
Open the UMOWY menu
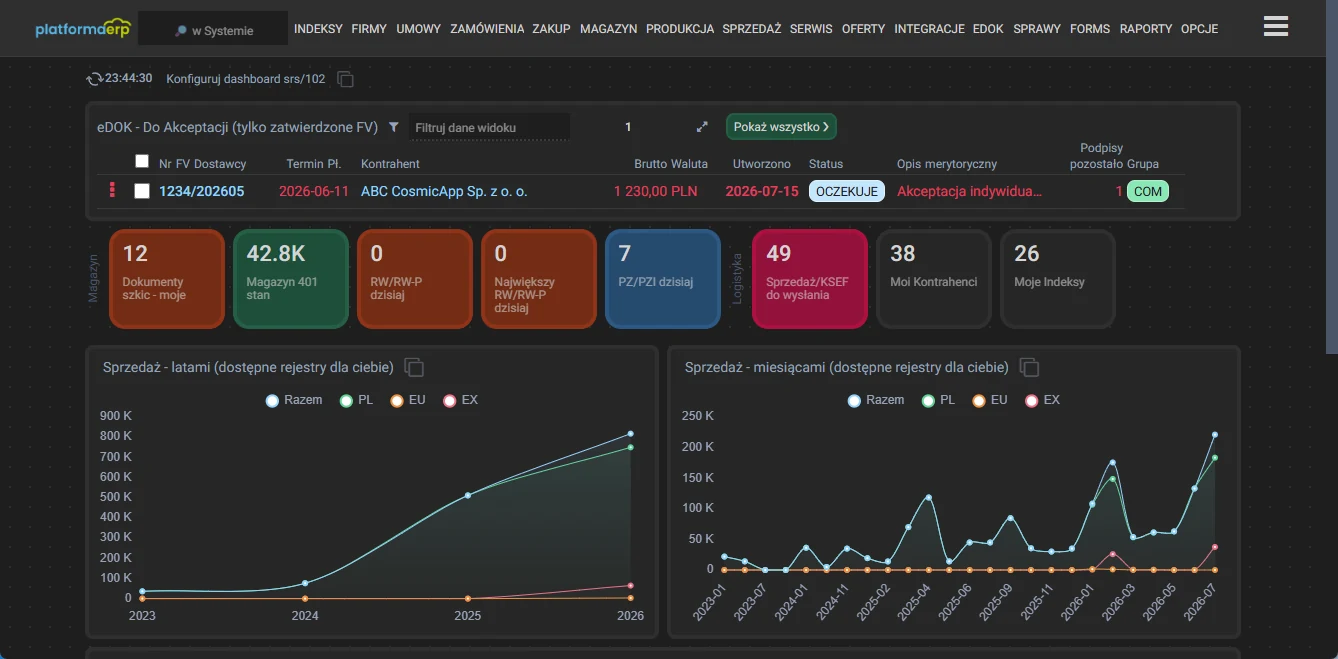pos(418,29)
